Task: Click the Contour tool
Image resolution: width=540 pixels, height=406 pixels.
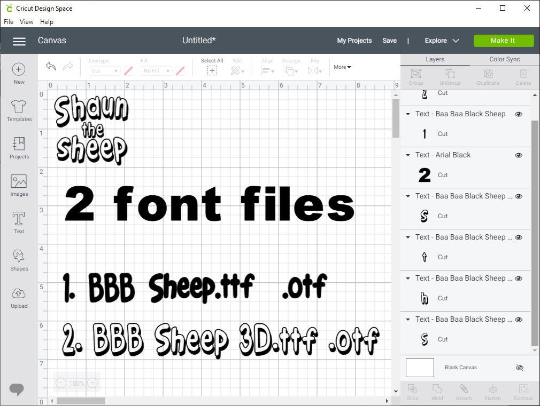Action: (x=523, y=392)
